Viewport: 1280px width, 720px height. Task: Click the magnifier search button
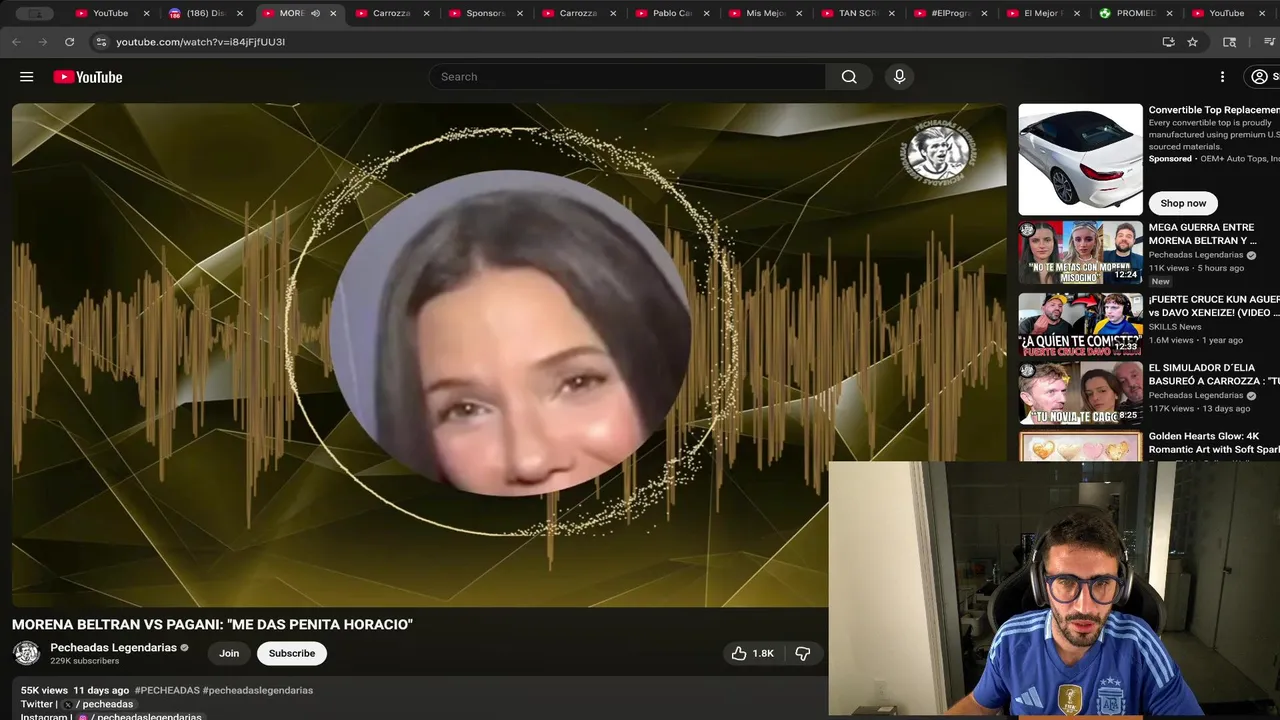pos(849,77)
